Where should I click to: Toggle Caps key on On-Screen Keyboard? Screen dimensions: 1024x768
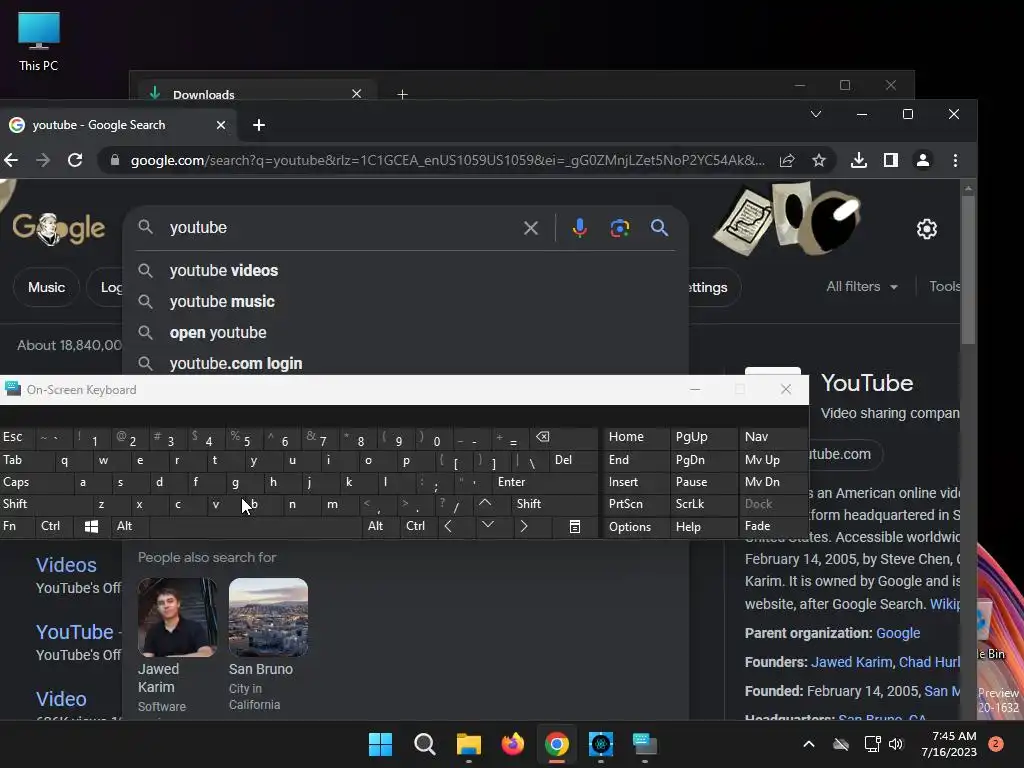pos(37,482)
